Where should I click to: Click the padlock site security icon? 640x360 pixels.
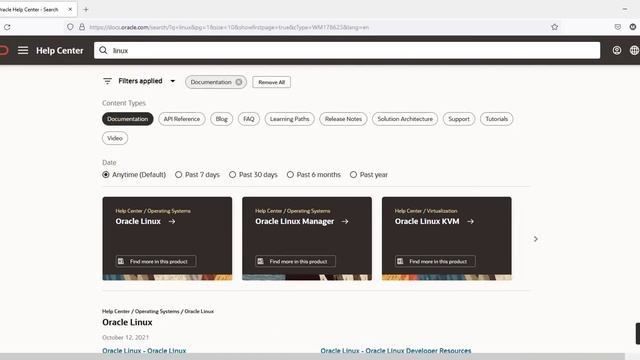[82, 27]
